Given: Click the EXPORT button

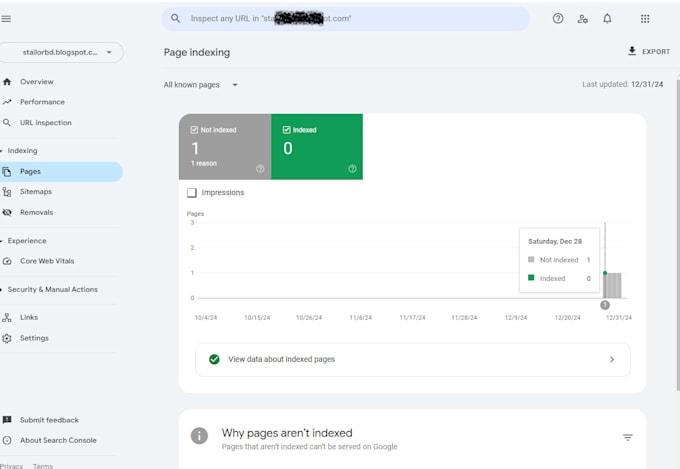Looking at the screenshot, I should coord(649,51).
